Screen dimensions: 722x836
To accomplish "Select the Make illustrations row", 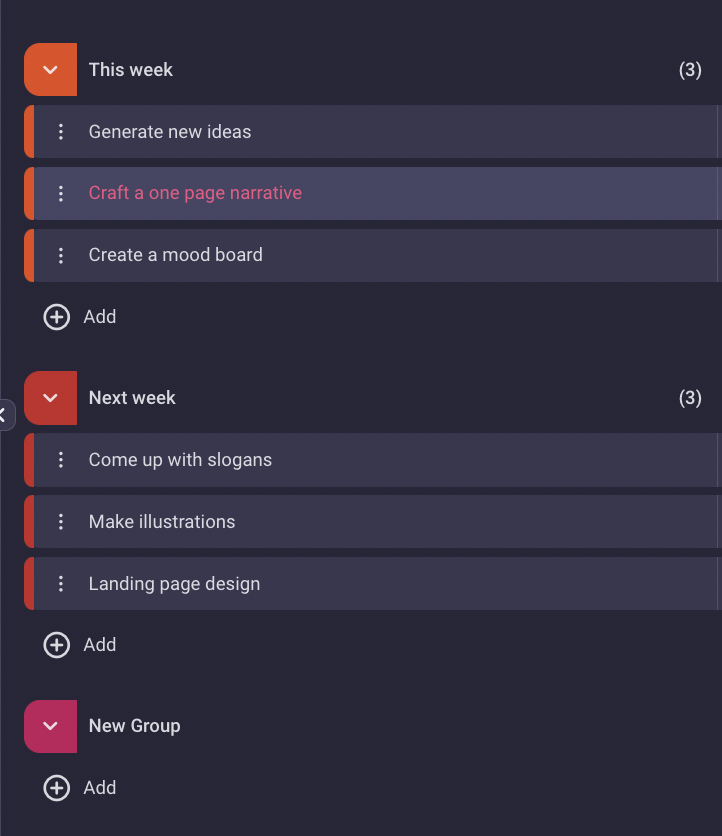I will [x=162, y=522].
